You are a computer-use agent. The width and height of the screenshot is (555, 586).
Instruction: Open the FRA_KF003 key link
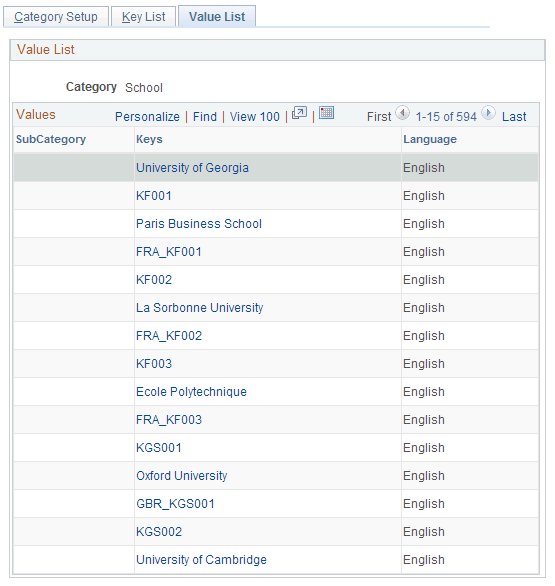tap(169, 420)
